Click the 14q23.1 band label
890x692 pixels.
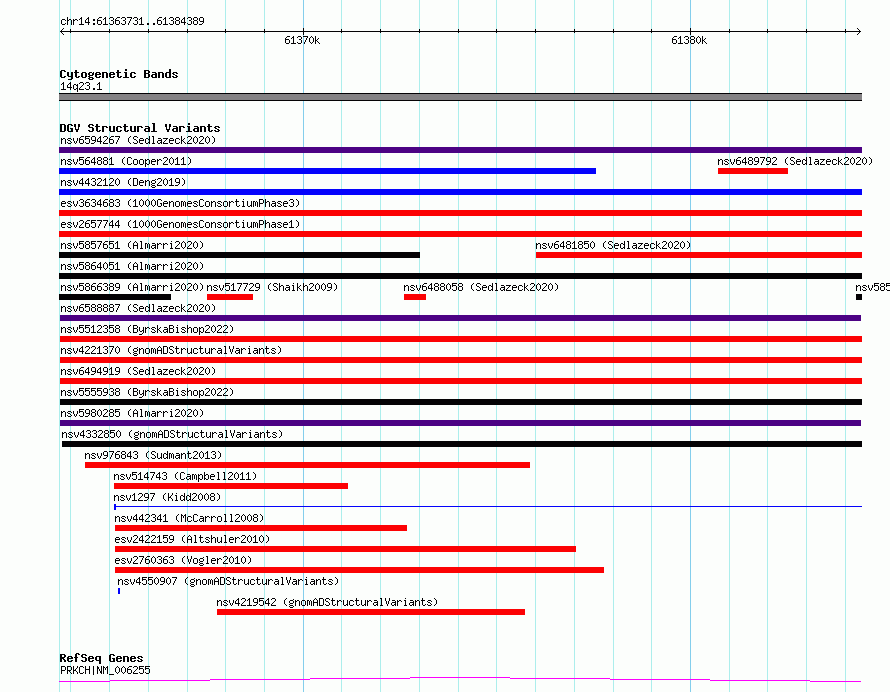pyautogui.click(x=81, y=86)
